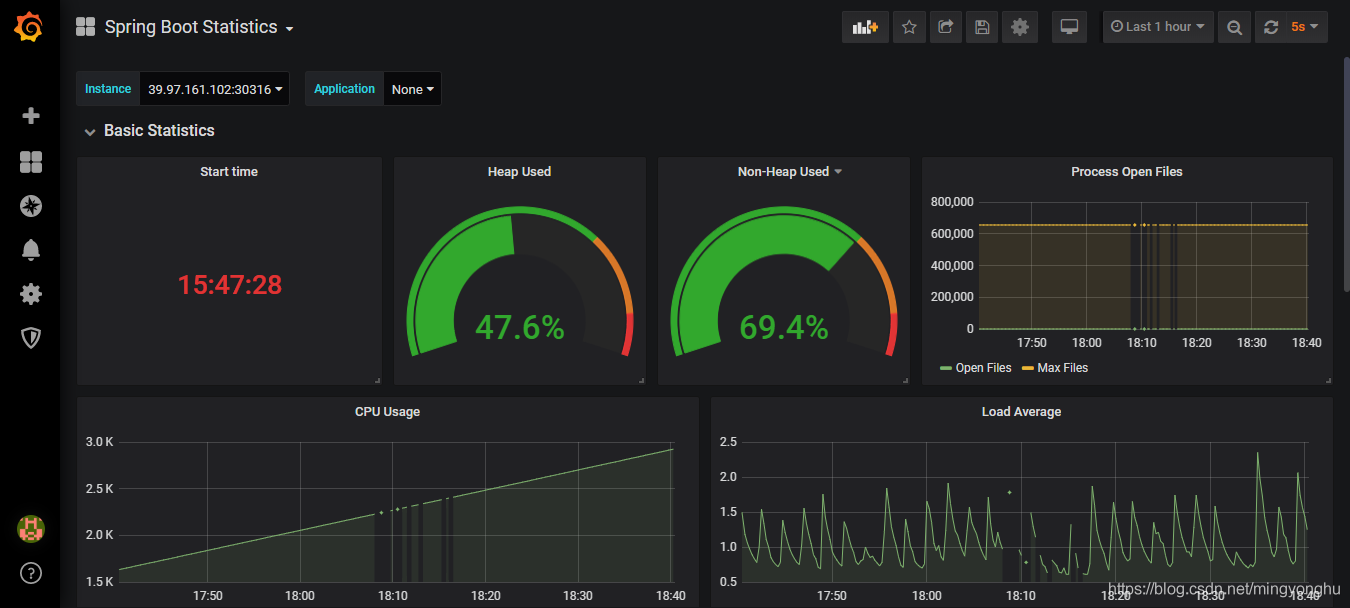Star the Spring Boot Statistics dashboard
1350x608 pixels.
point(909,27)
